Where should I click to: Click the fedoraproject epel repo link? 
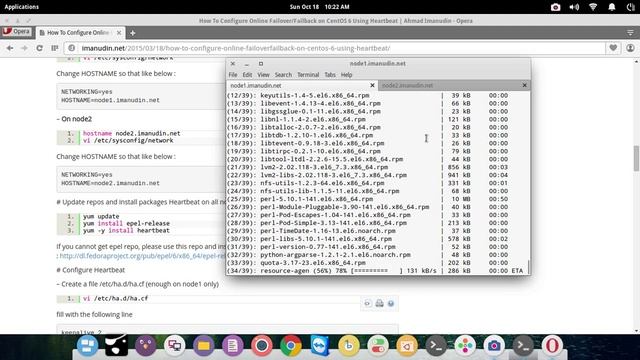click(142, 256)
